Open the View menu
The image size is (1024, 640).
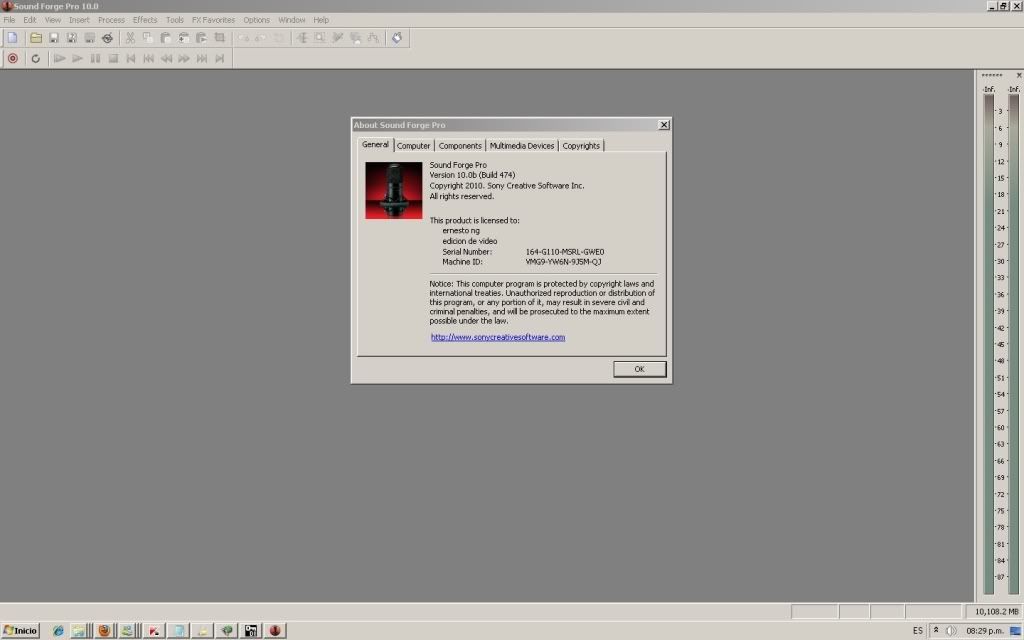click(x=53, y=20)
